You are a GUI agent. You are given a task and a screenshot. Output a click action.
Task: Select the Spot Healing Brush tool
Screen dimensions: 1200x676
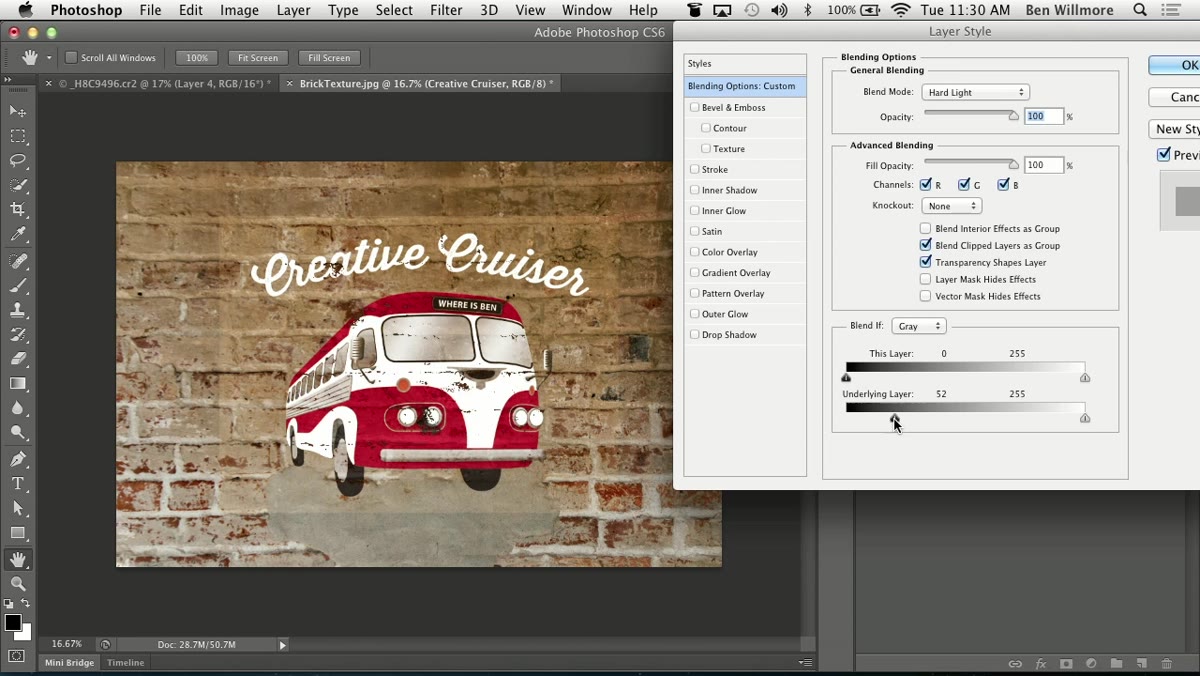tap(18, 261)
